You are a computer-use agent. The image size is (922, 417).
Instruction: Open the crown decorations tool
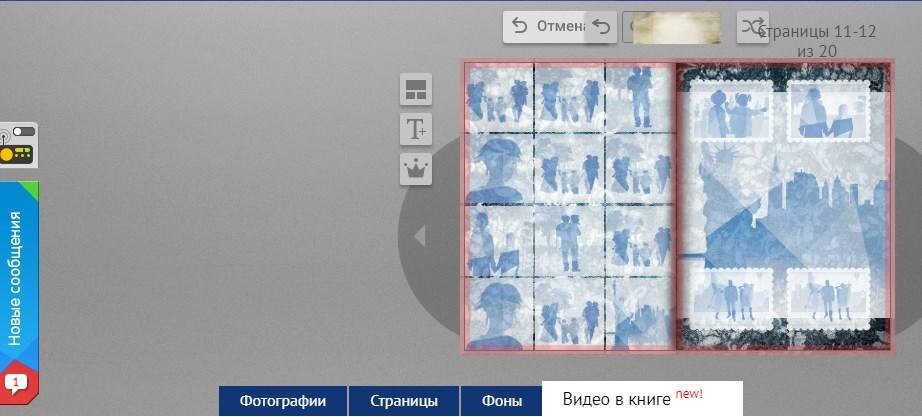pos(416,168)
